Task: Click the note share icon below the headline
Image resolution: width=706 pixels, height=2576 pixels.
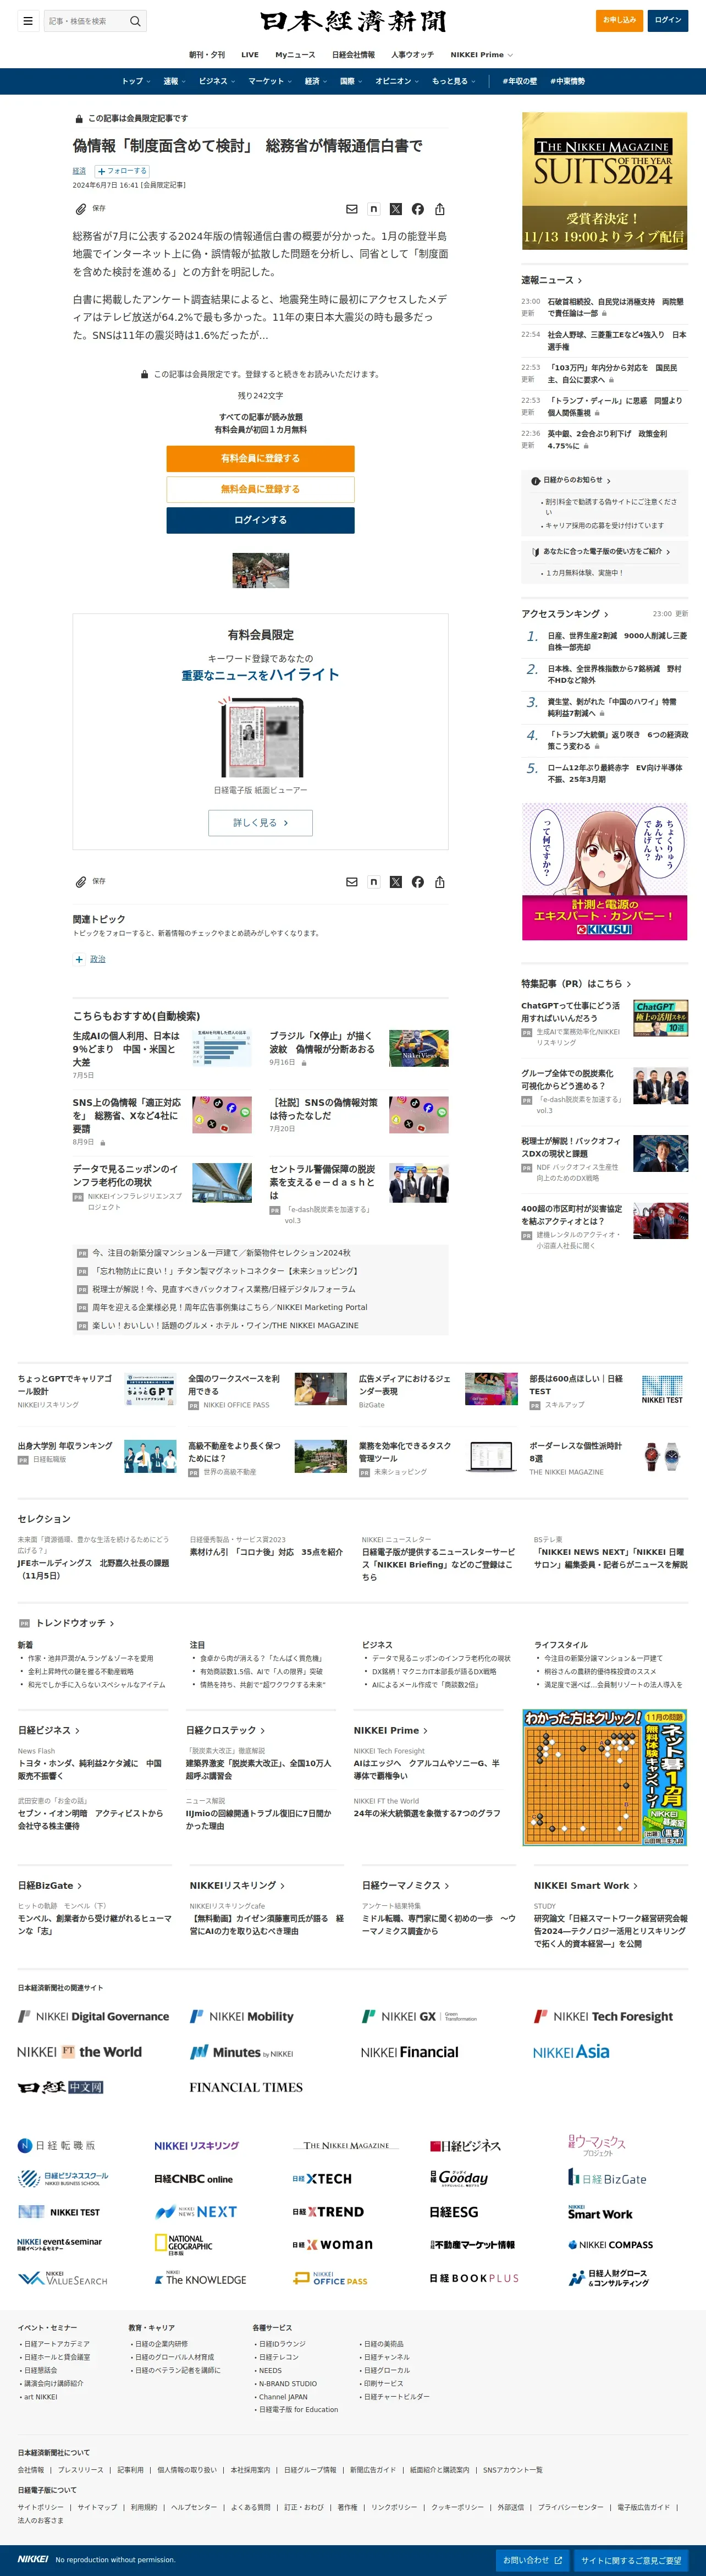Action: (x=373, y=209)
